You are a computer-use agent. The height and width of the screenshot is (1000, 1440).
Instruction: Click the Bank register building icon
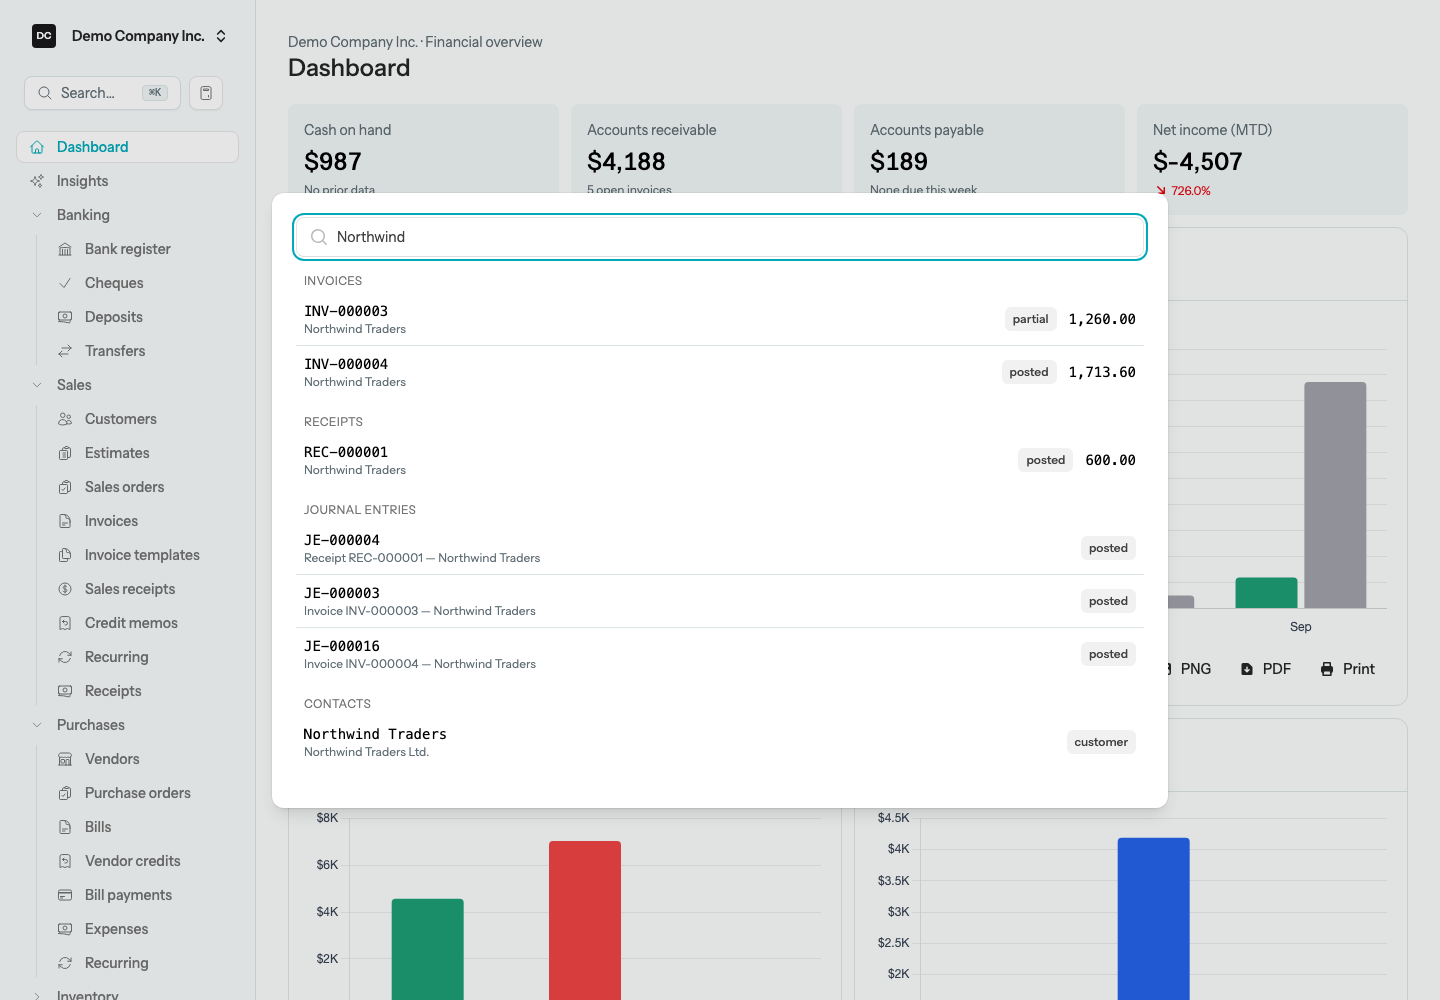click(x=65, y=249)
